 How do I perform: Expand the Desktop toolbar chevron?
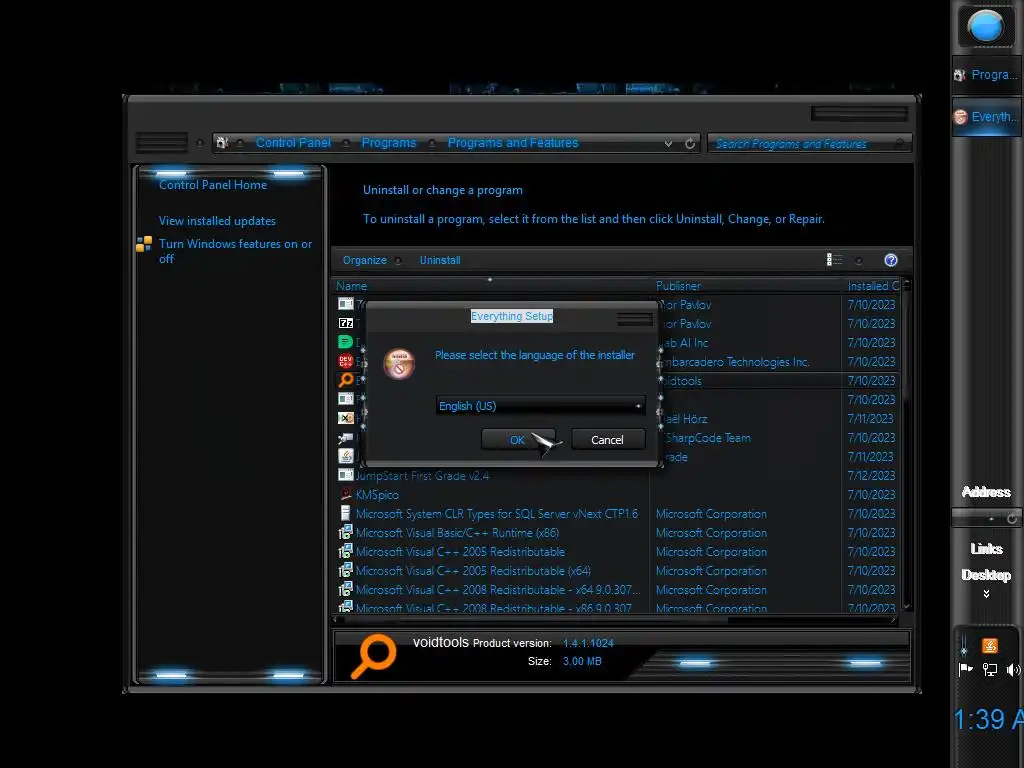tap(986, 594)
